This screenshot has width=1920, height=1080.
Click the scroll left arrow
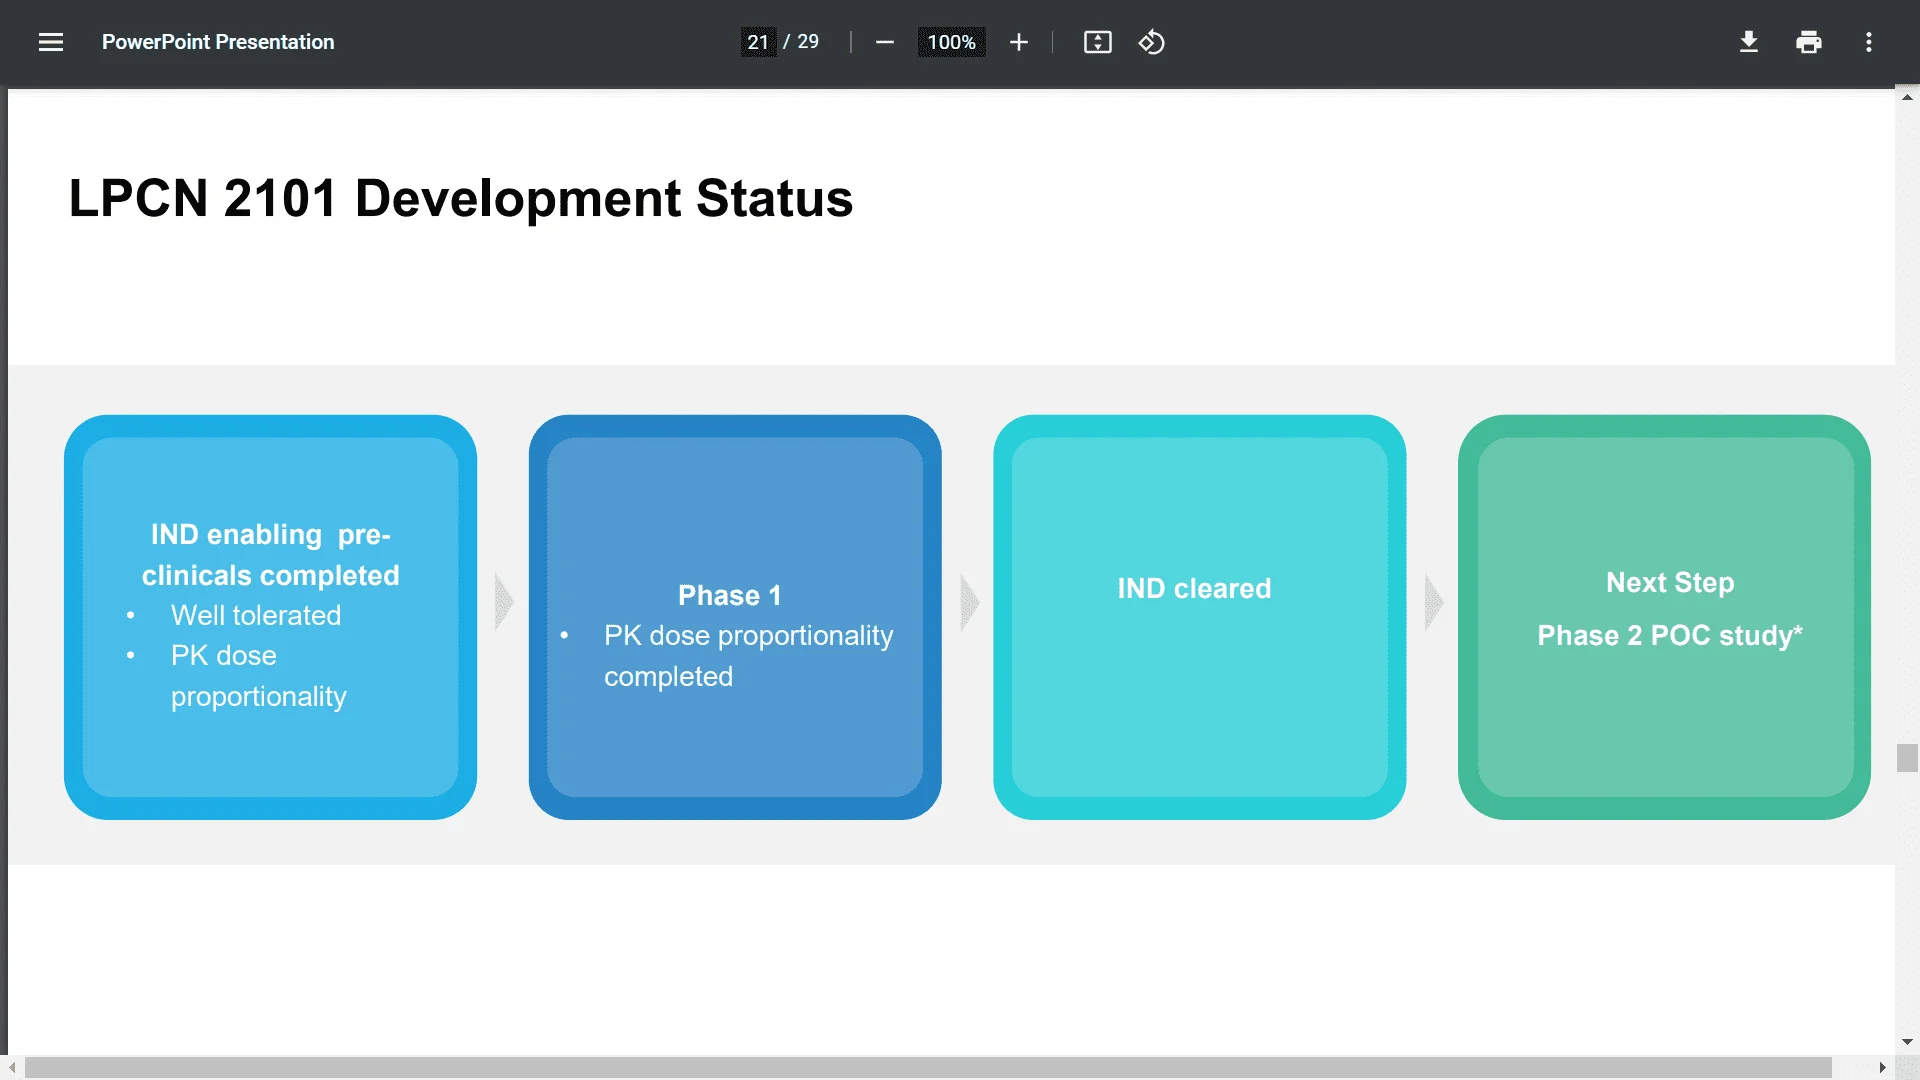[12, 1068]
